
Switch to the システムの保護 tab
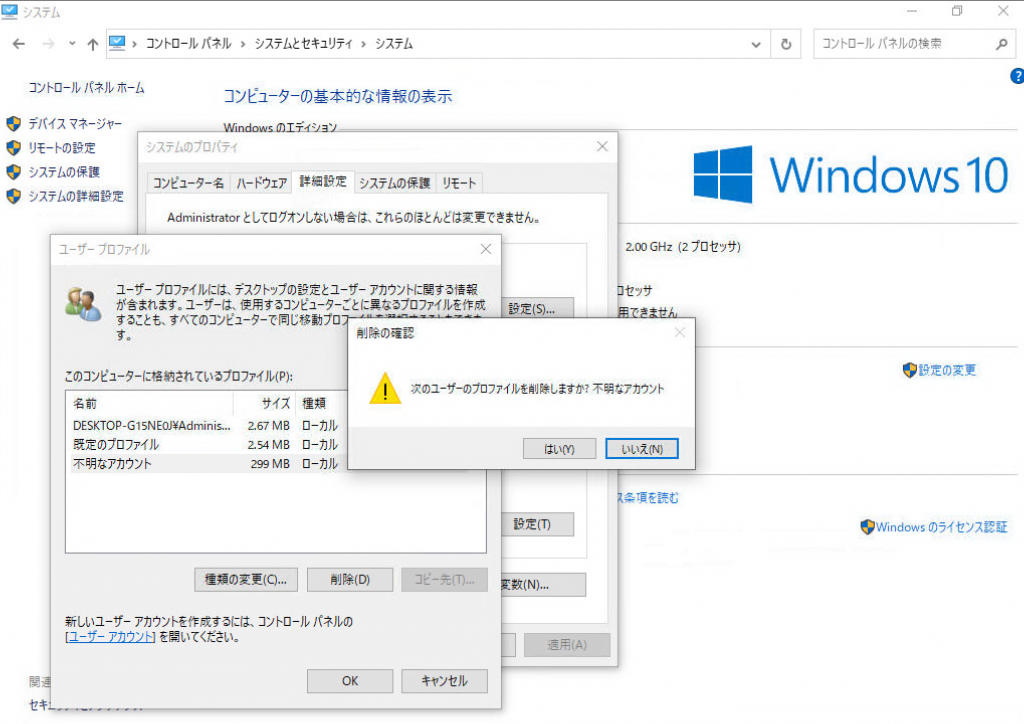pos(394,183)
